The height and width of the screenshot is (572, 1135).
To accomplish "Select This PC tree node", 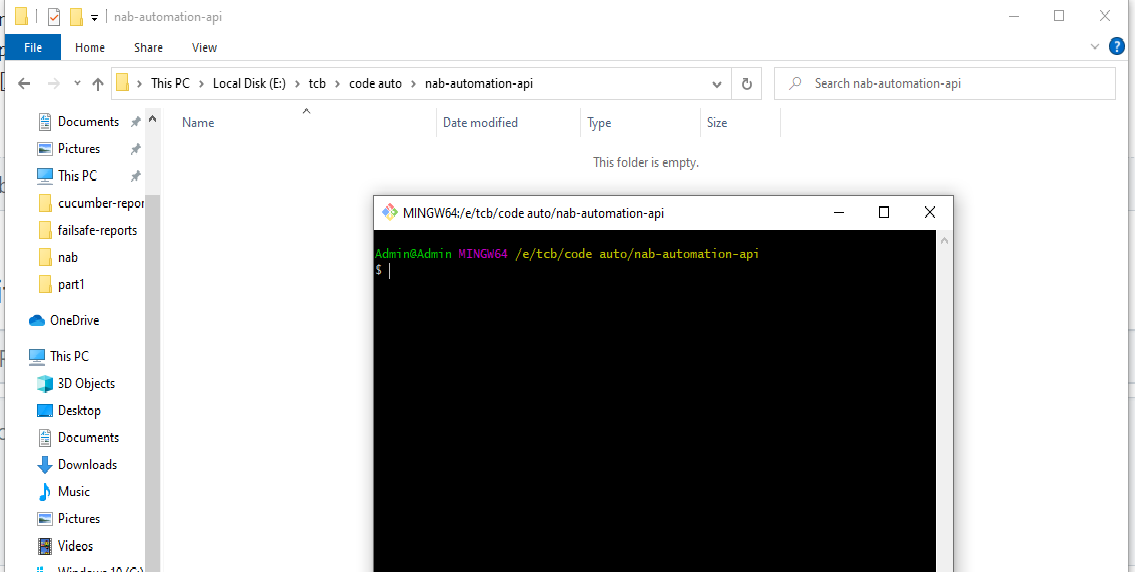I will click(69, 356).
